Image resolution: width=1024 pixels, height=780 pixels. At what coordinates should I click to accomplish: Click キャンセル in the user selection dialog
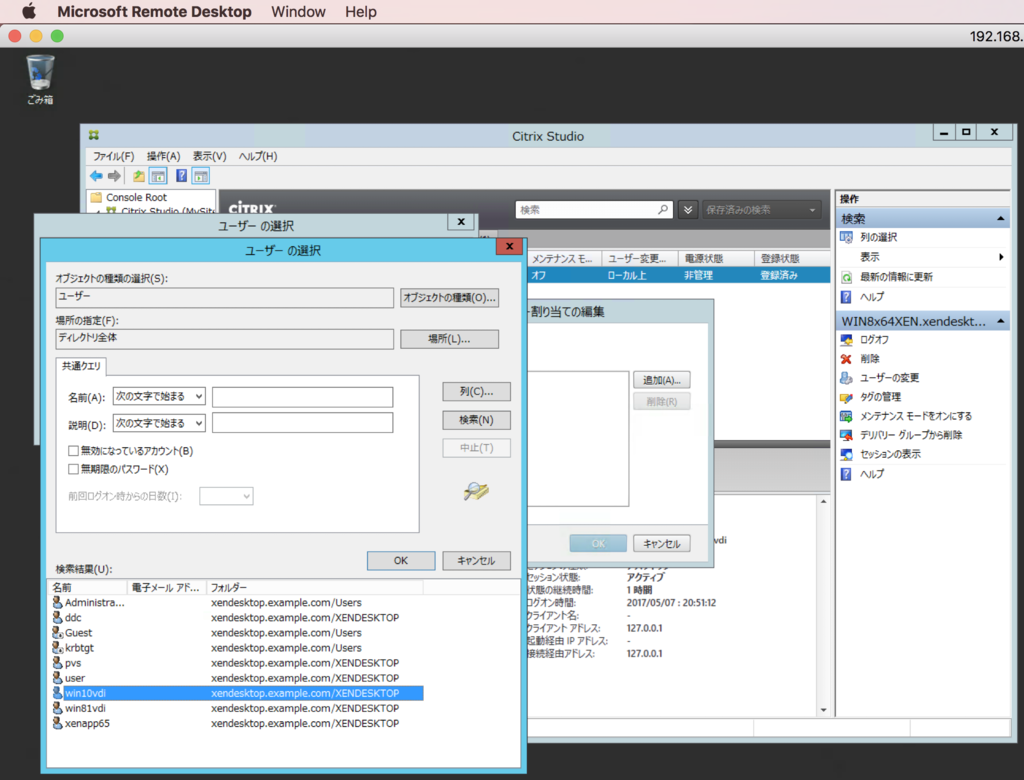coord(476,561)
